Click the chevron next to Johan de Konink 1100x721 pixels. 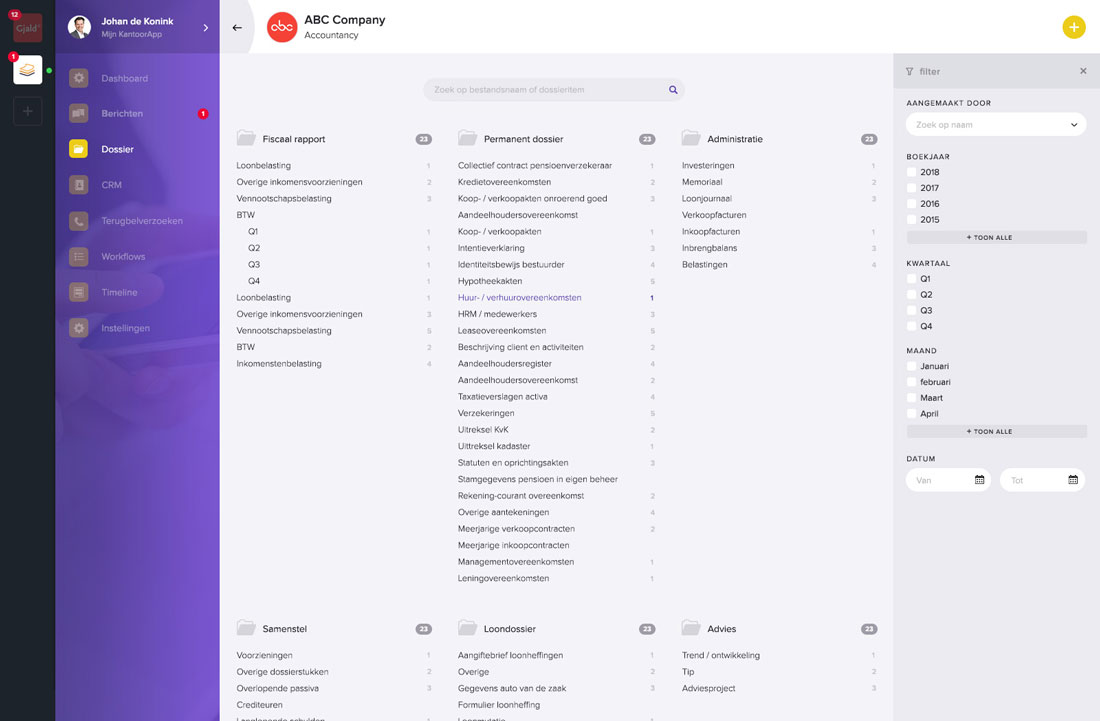(x=204, y=27)
